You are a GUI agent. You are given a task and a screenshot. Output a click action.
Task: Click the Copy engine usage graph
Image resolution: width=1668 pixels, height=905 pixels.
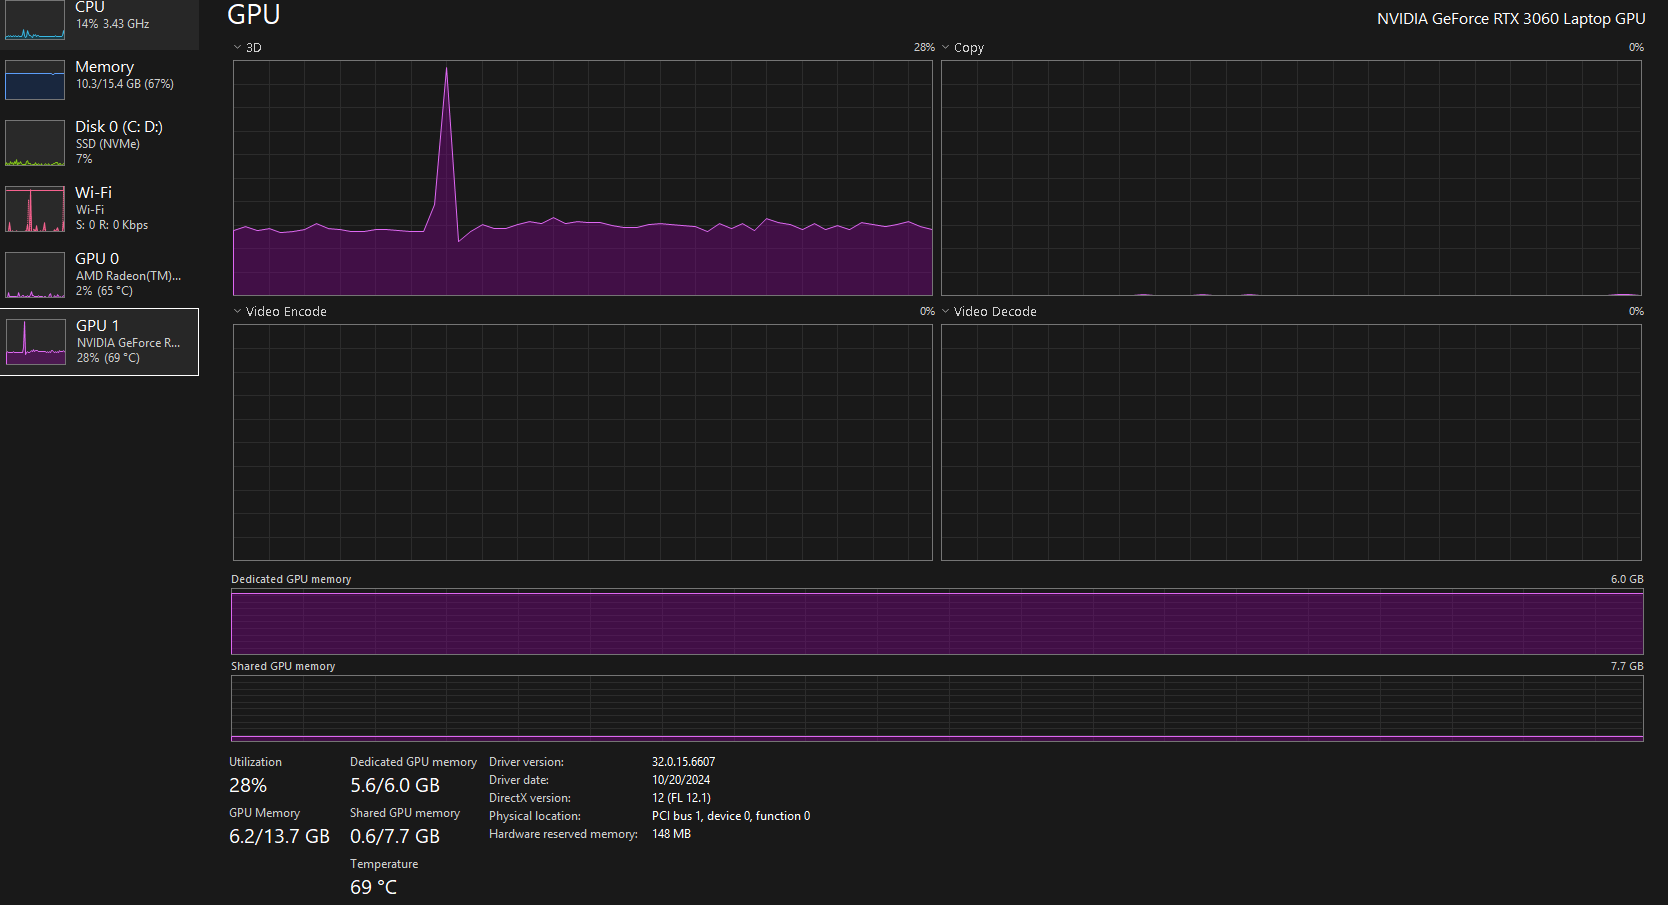click(x=1291, y=178)
